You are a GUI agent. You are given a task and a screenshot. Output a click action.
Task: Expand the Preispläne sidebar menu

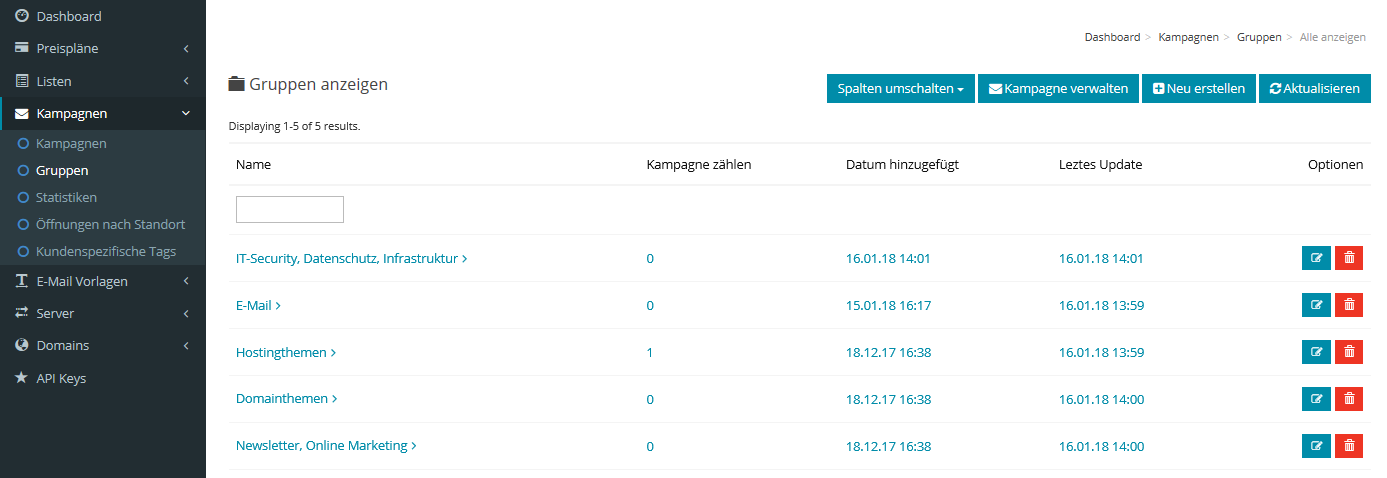102,49
